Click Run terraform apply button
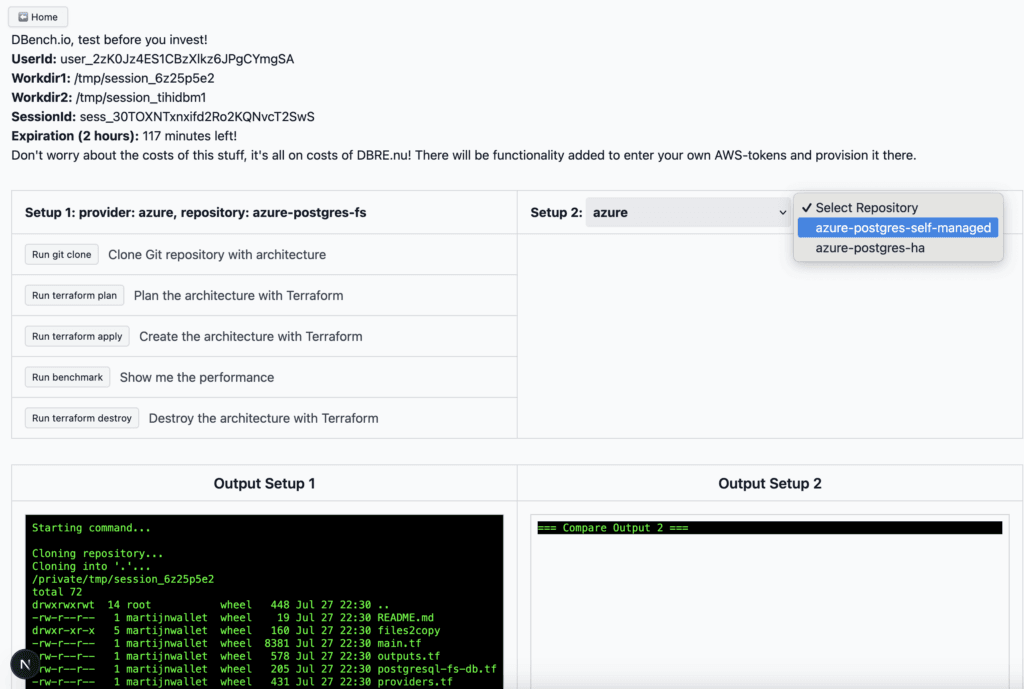The width and height of the screenshot is (1024, 689). click(77, 336)
